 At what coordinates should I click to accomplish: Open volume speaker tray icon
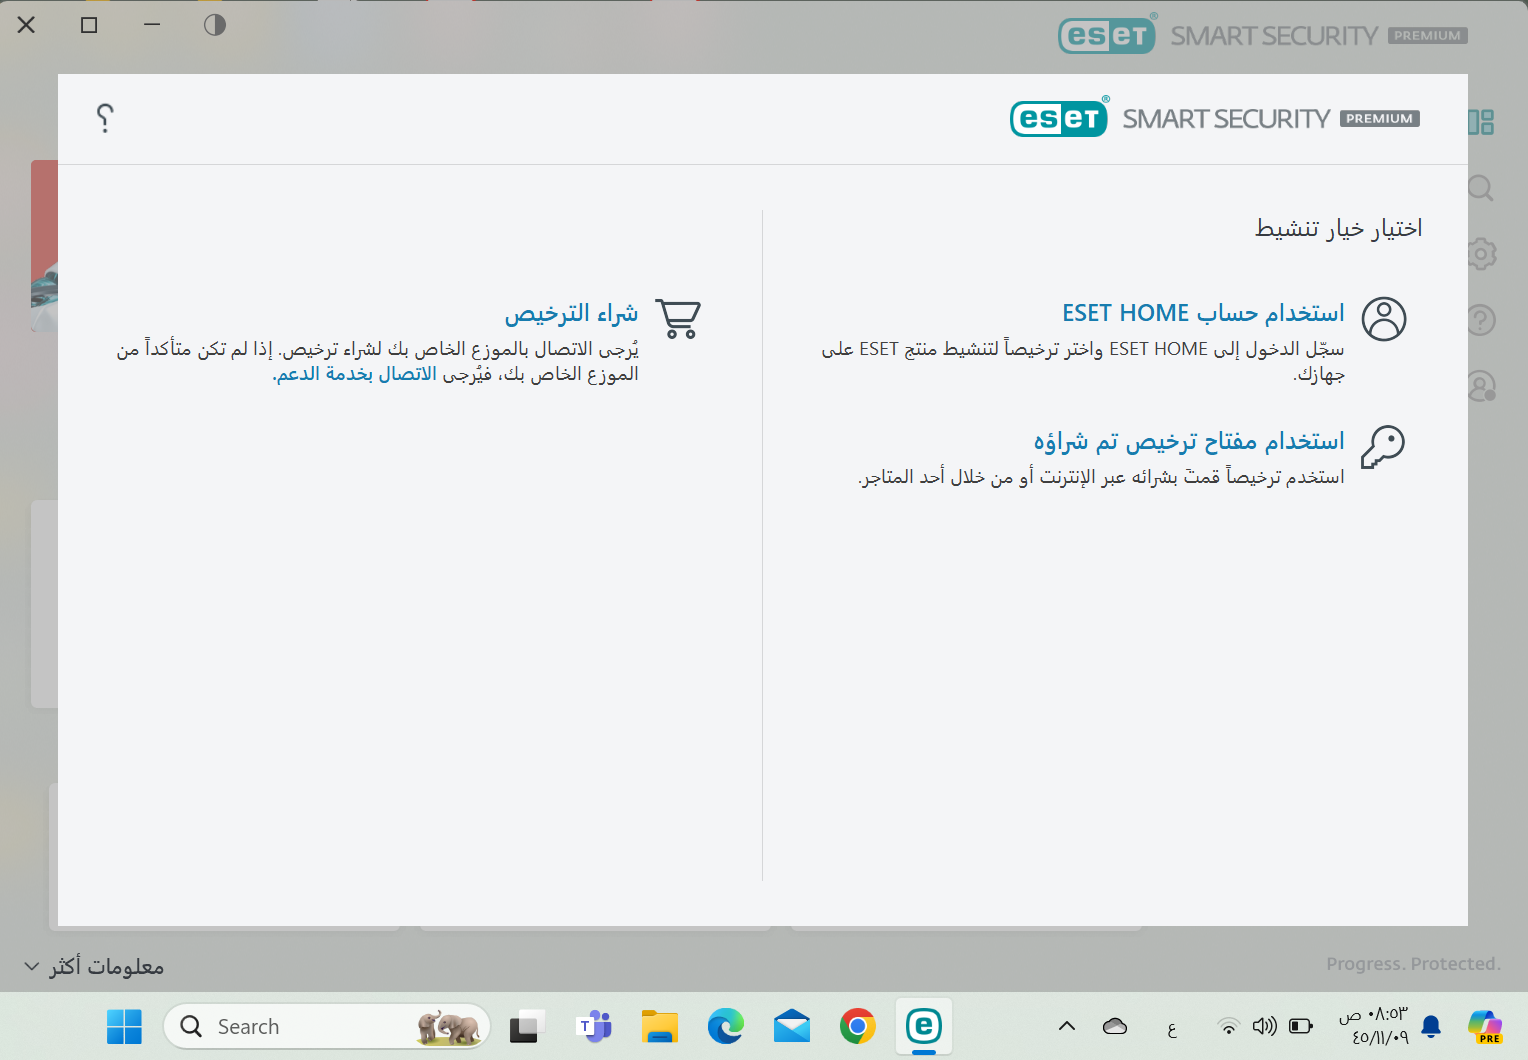click(1265, 1026)
